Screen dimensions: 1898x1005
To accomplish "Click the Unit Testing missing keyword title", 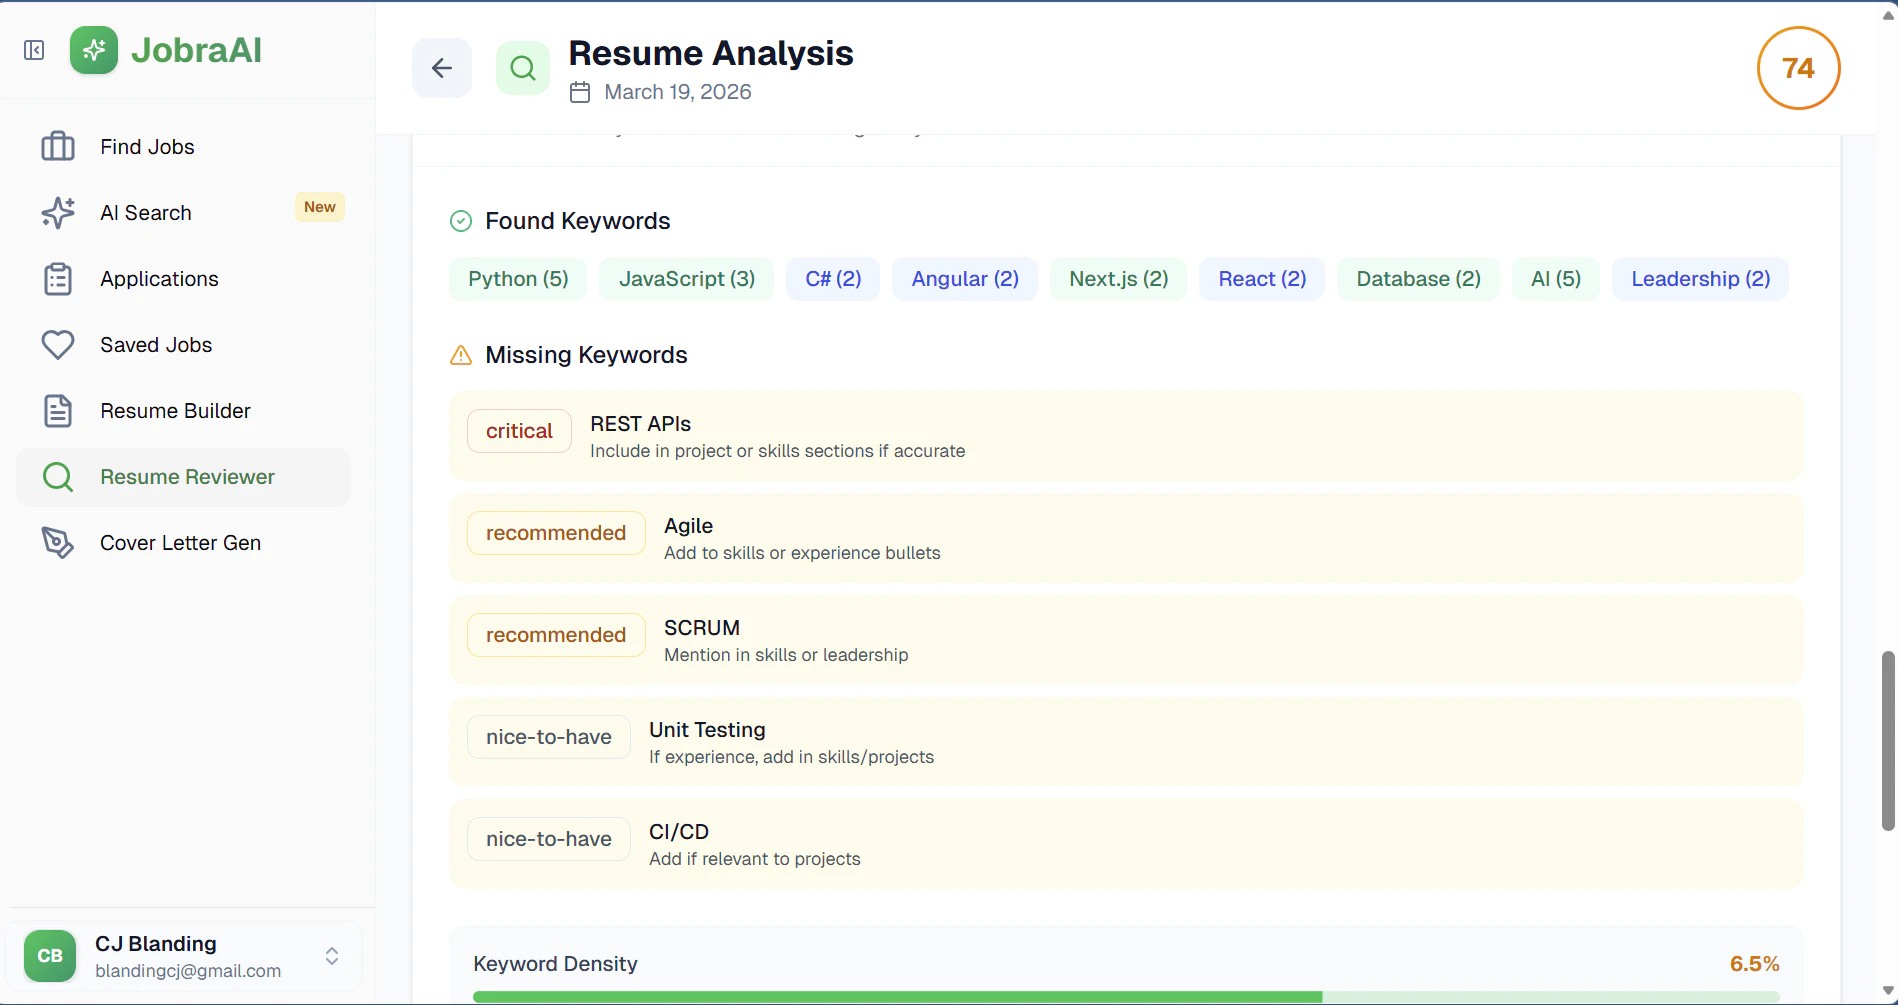I will (x=707, y=730).
